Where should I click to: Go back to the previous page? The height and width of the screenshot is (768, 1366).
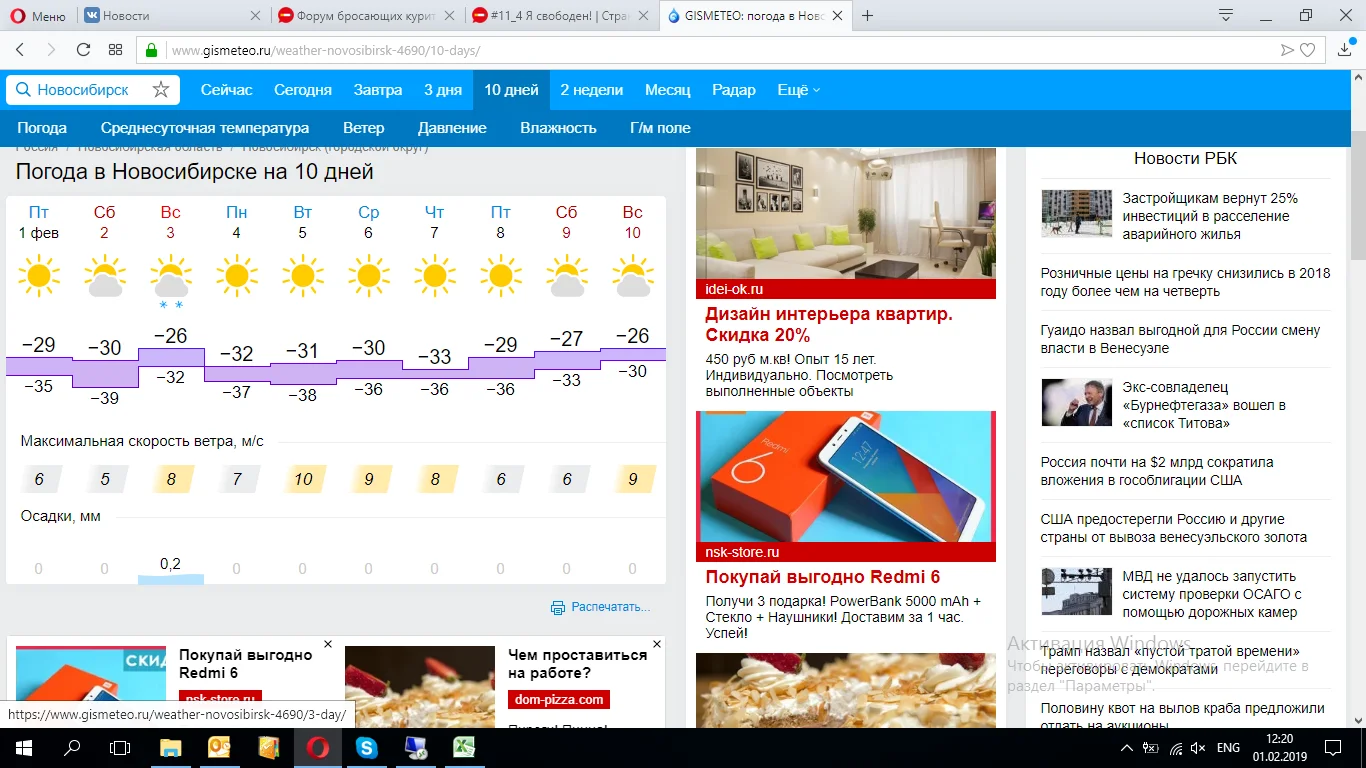tap(20, 50)
